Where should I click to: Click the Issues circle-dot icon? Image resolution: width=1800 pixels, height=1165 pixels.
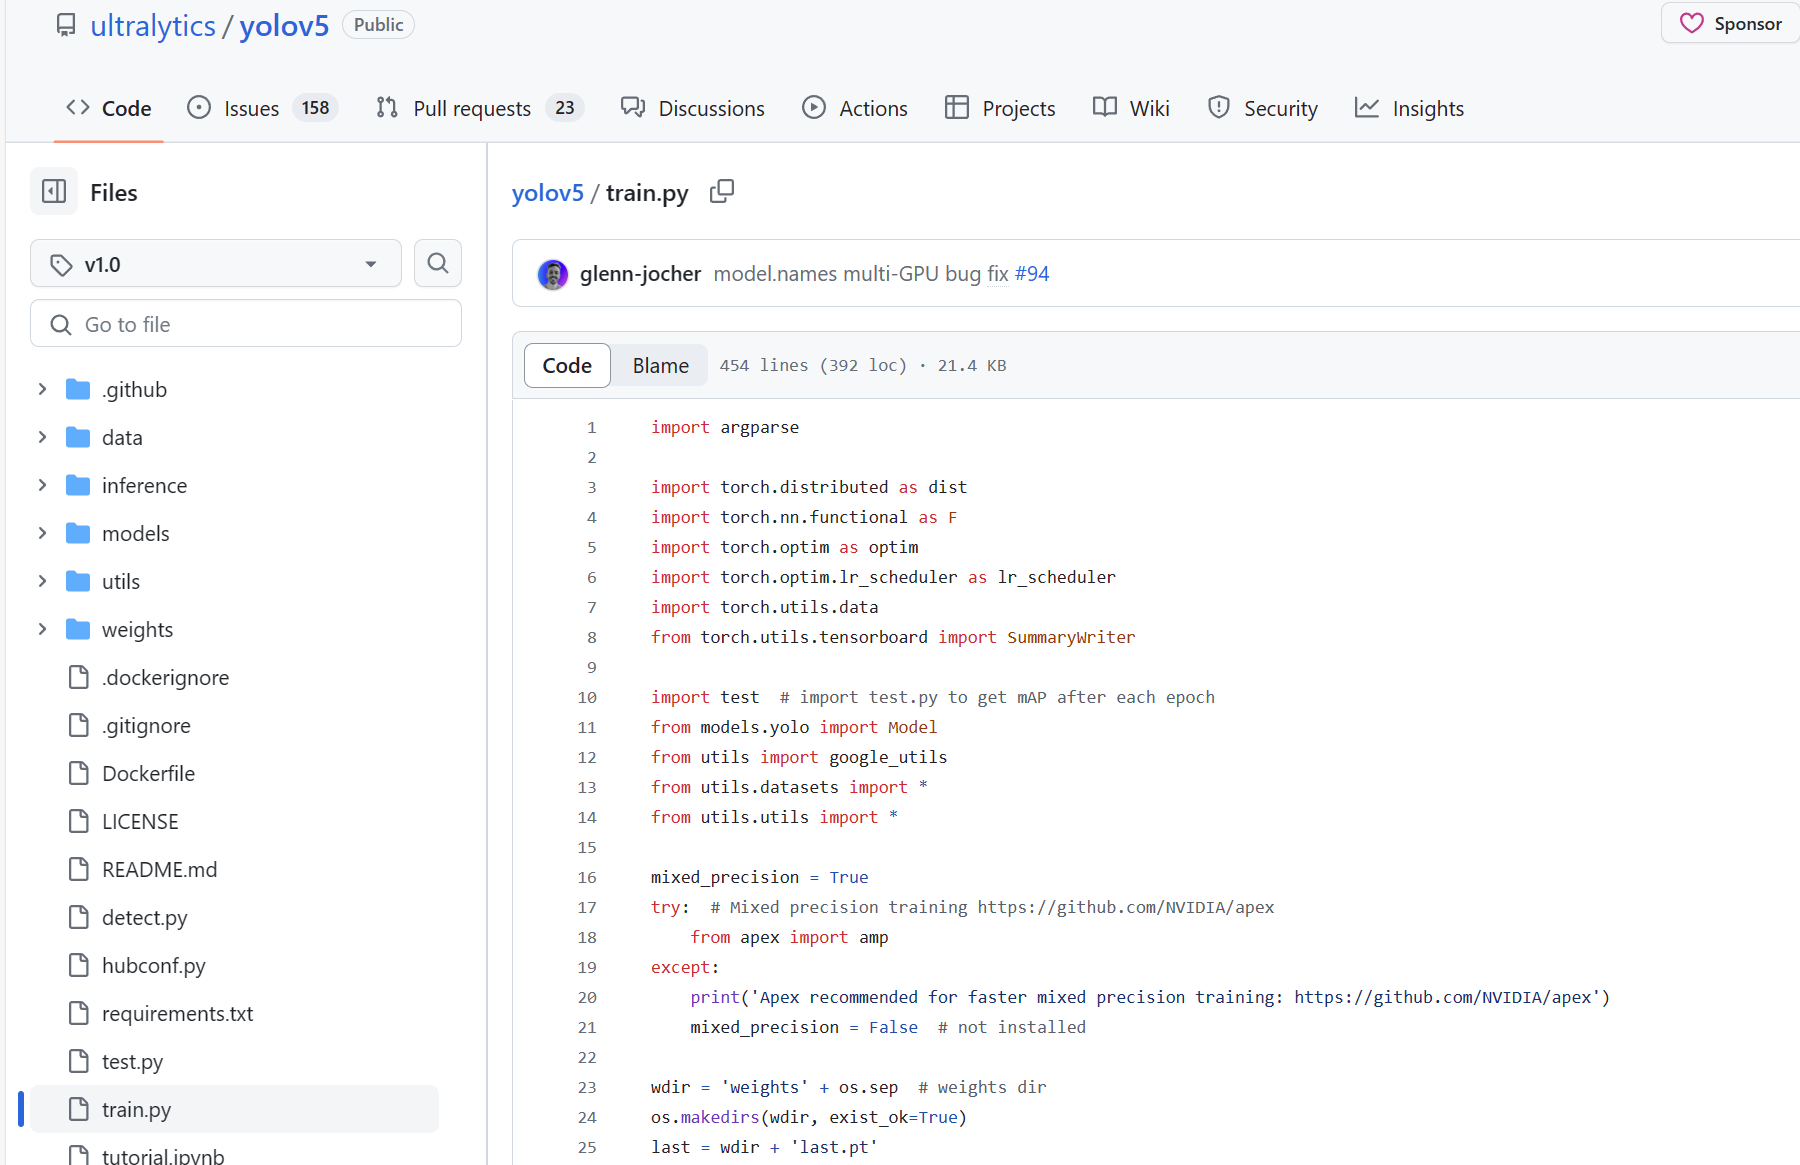(199, 107)
